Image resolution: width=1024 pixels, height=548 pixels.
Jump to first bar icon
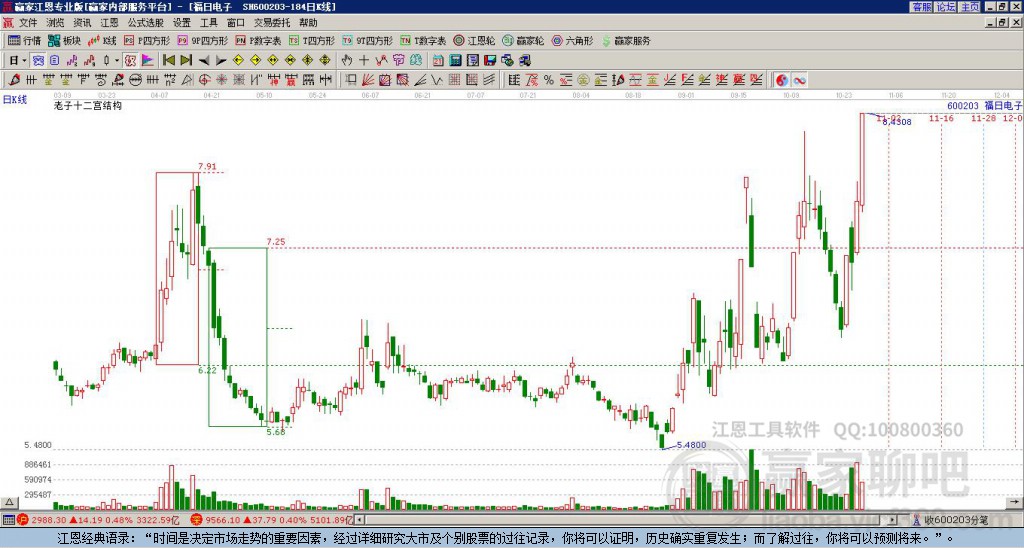168,61
